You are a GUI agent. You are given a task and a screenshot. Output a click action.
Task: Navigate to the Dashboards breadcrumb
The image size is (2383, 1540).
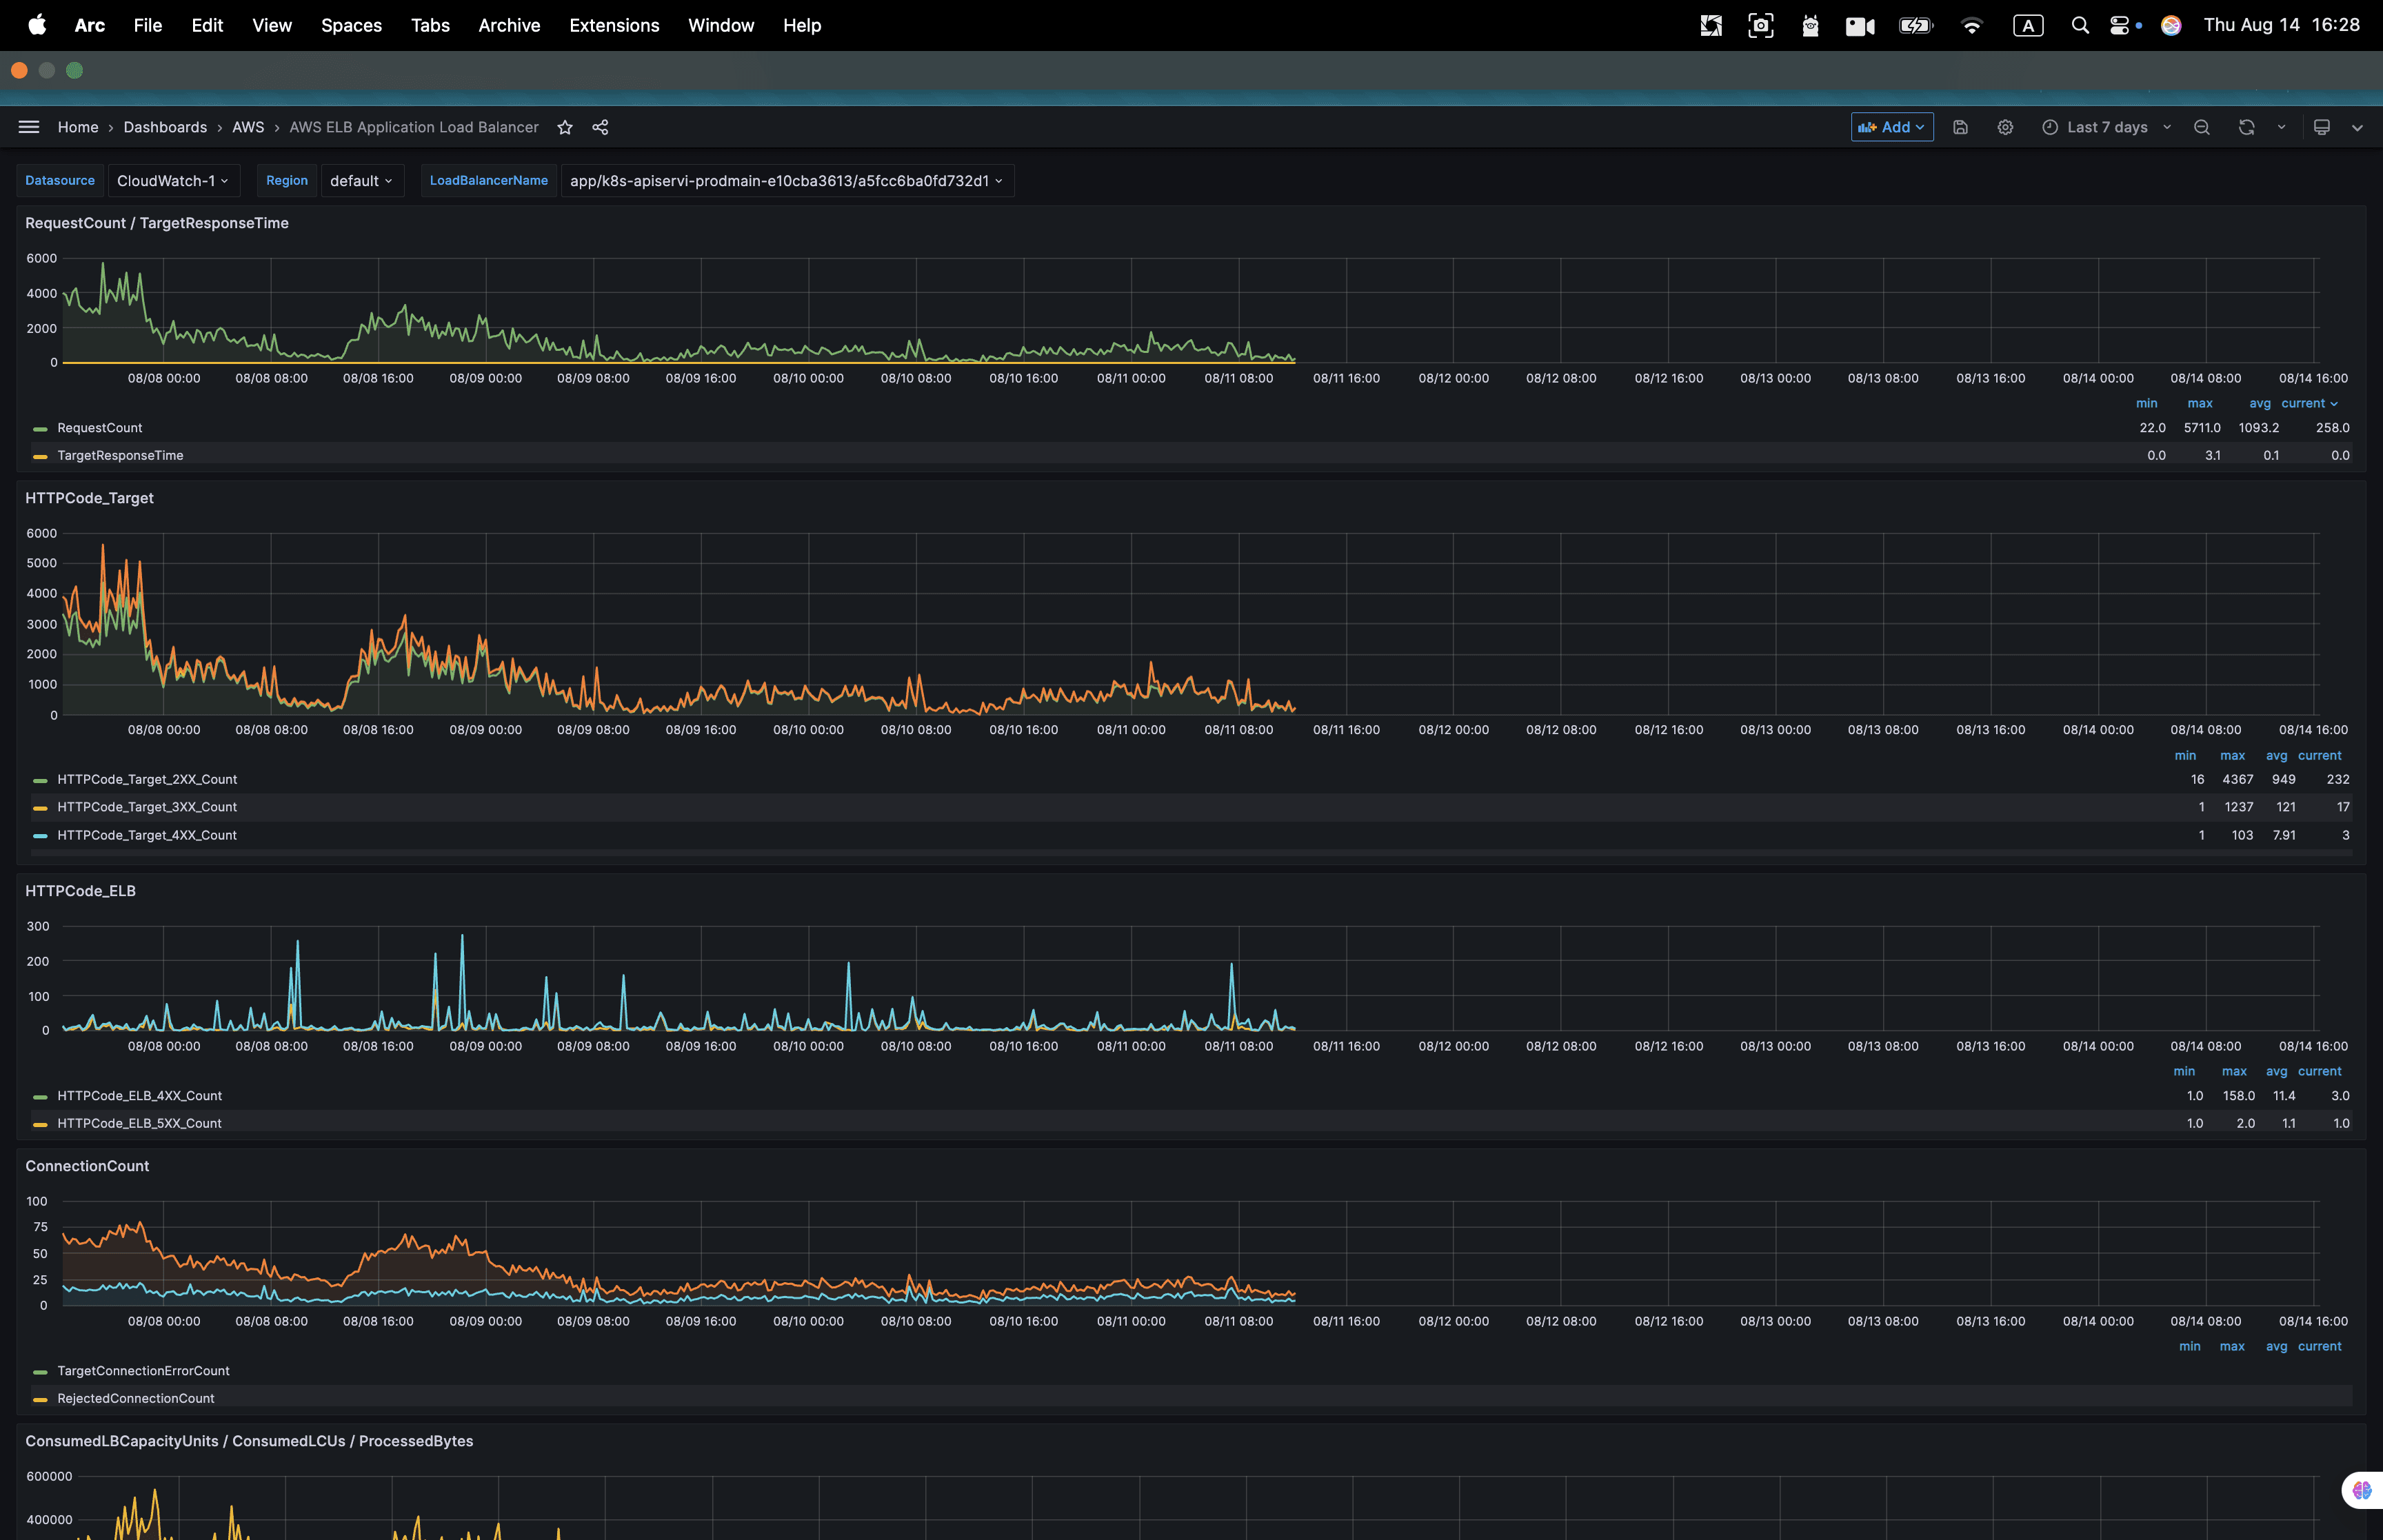click(x=165, y=127)
